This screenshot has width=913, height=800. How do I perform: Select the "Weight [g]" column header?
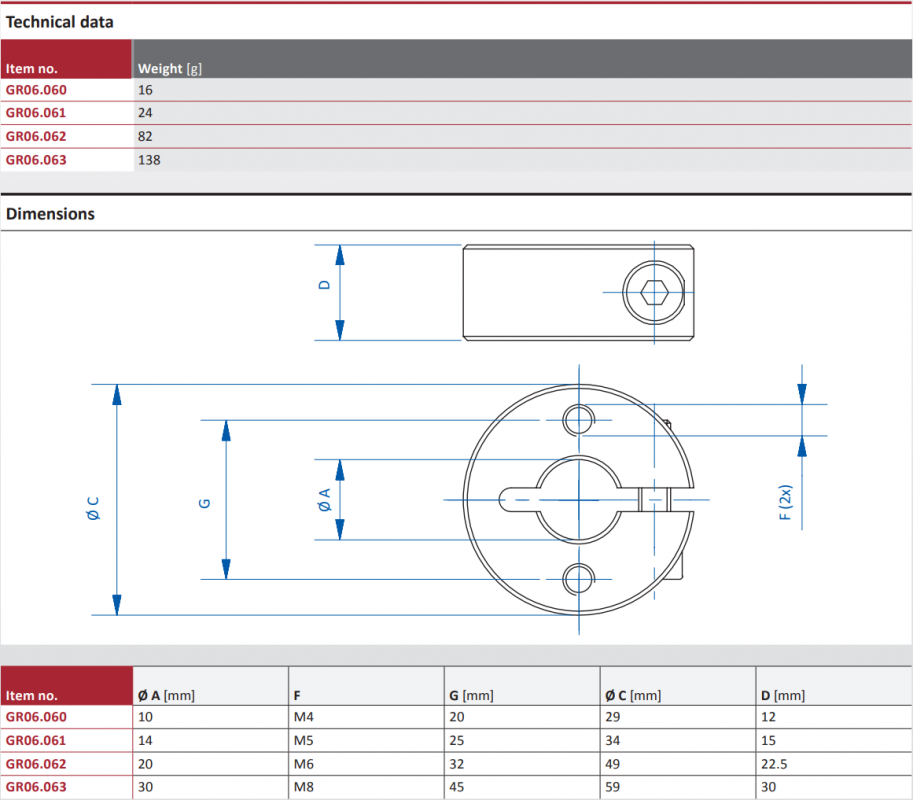[x=170, y=69]
